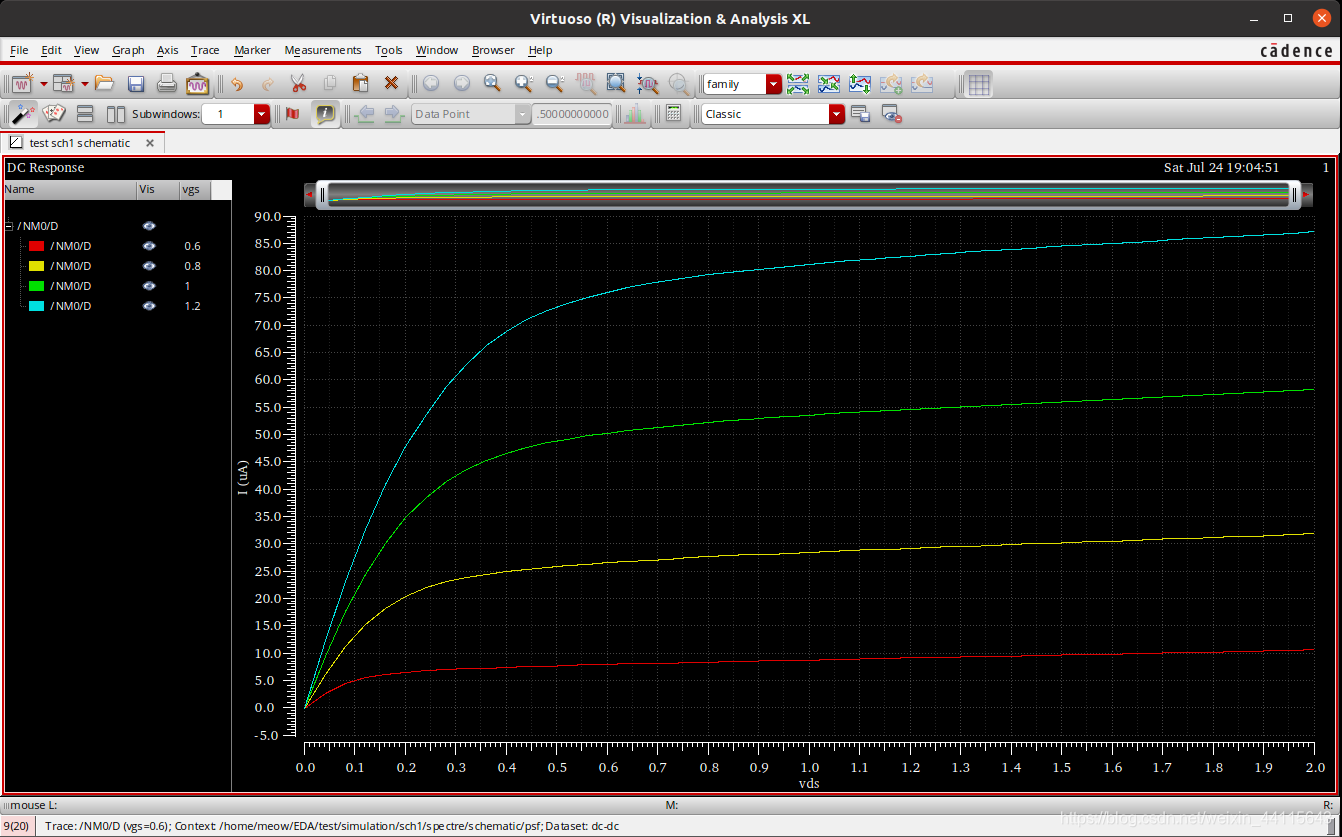Open the Marker menu
This screenshot has height=837, width=1342.
tap(252, 50)
